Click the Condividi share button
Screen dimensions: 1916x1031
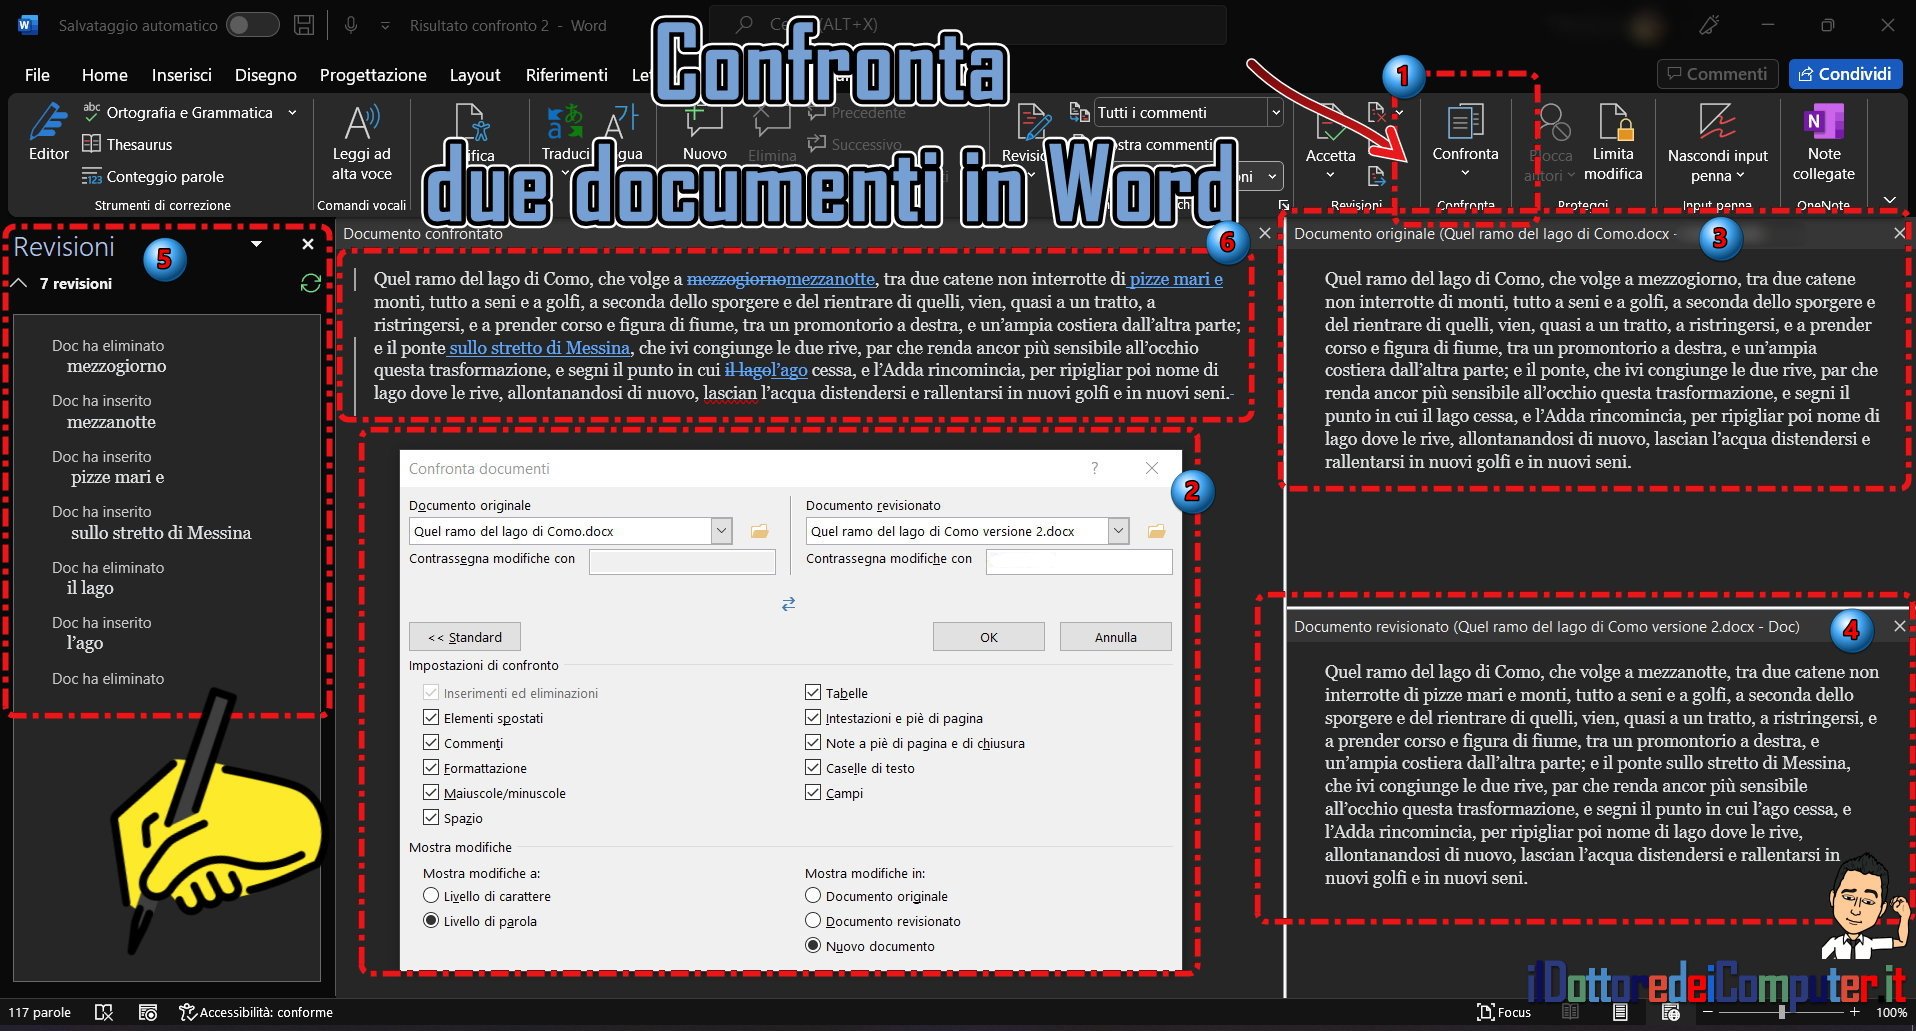click(x=1845, y=74)
